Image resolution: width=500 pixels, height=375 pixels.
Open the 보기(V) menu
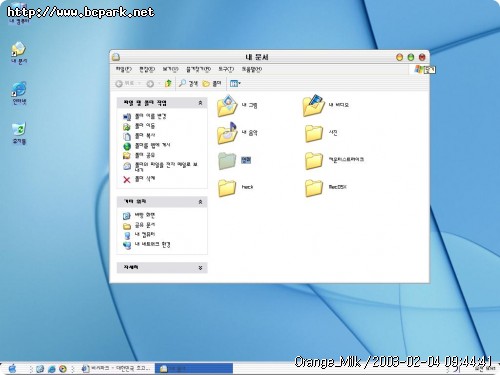170,69
